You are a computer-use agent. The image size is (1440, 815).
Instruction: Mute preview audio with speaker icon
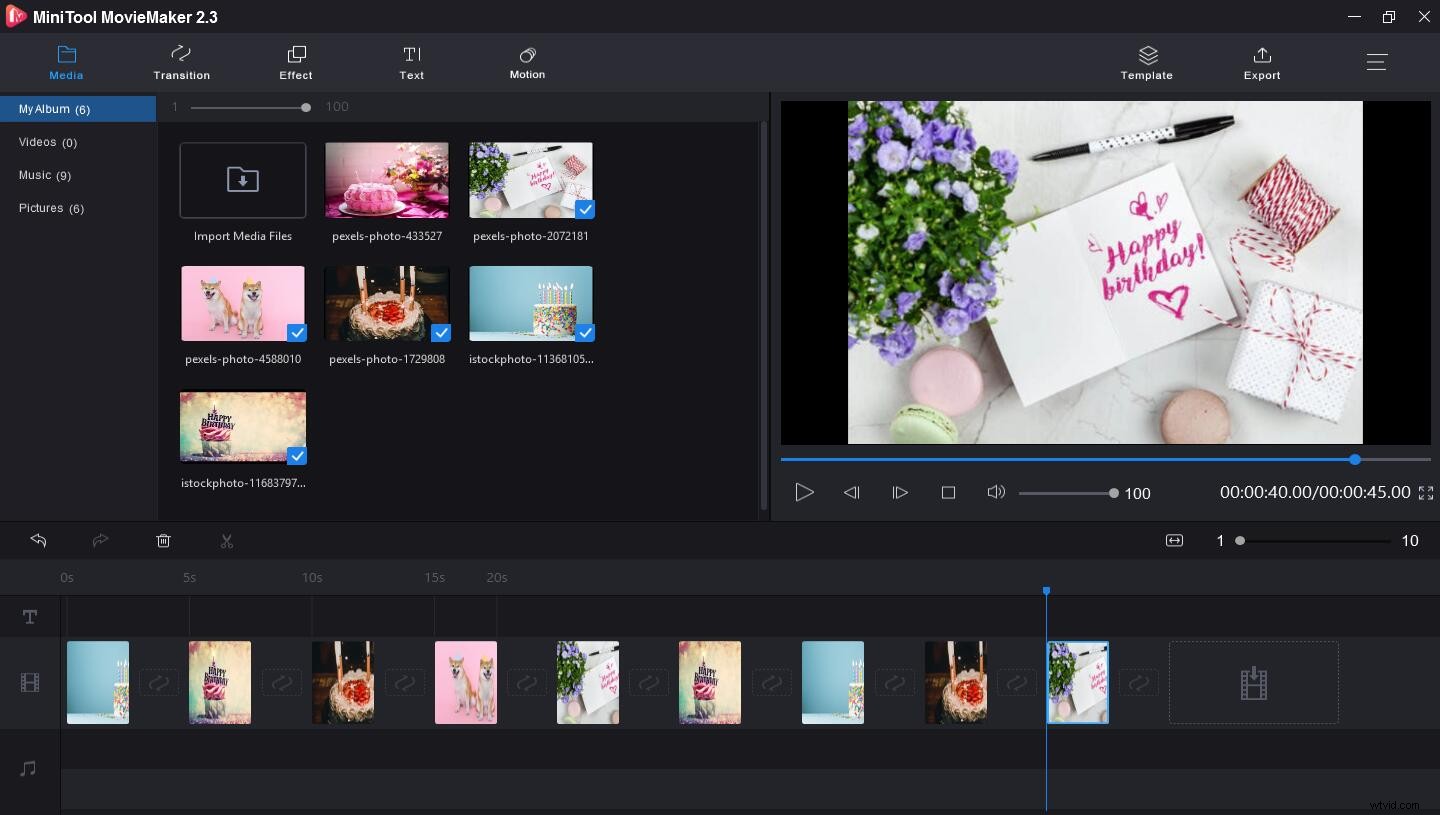[x=996, y=492]
